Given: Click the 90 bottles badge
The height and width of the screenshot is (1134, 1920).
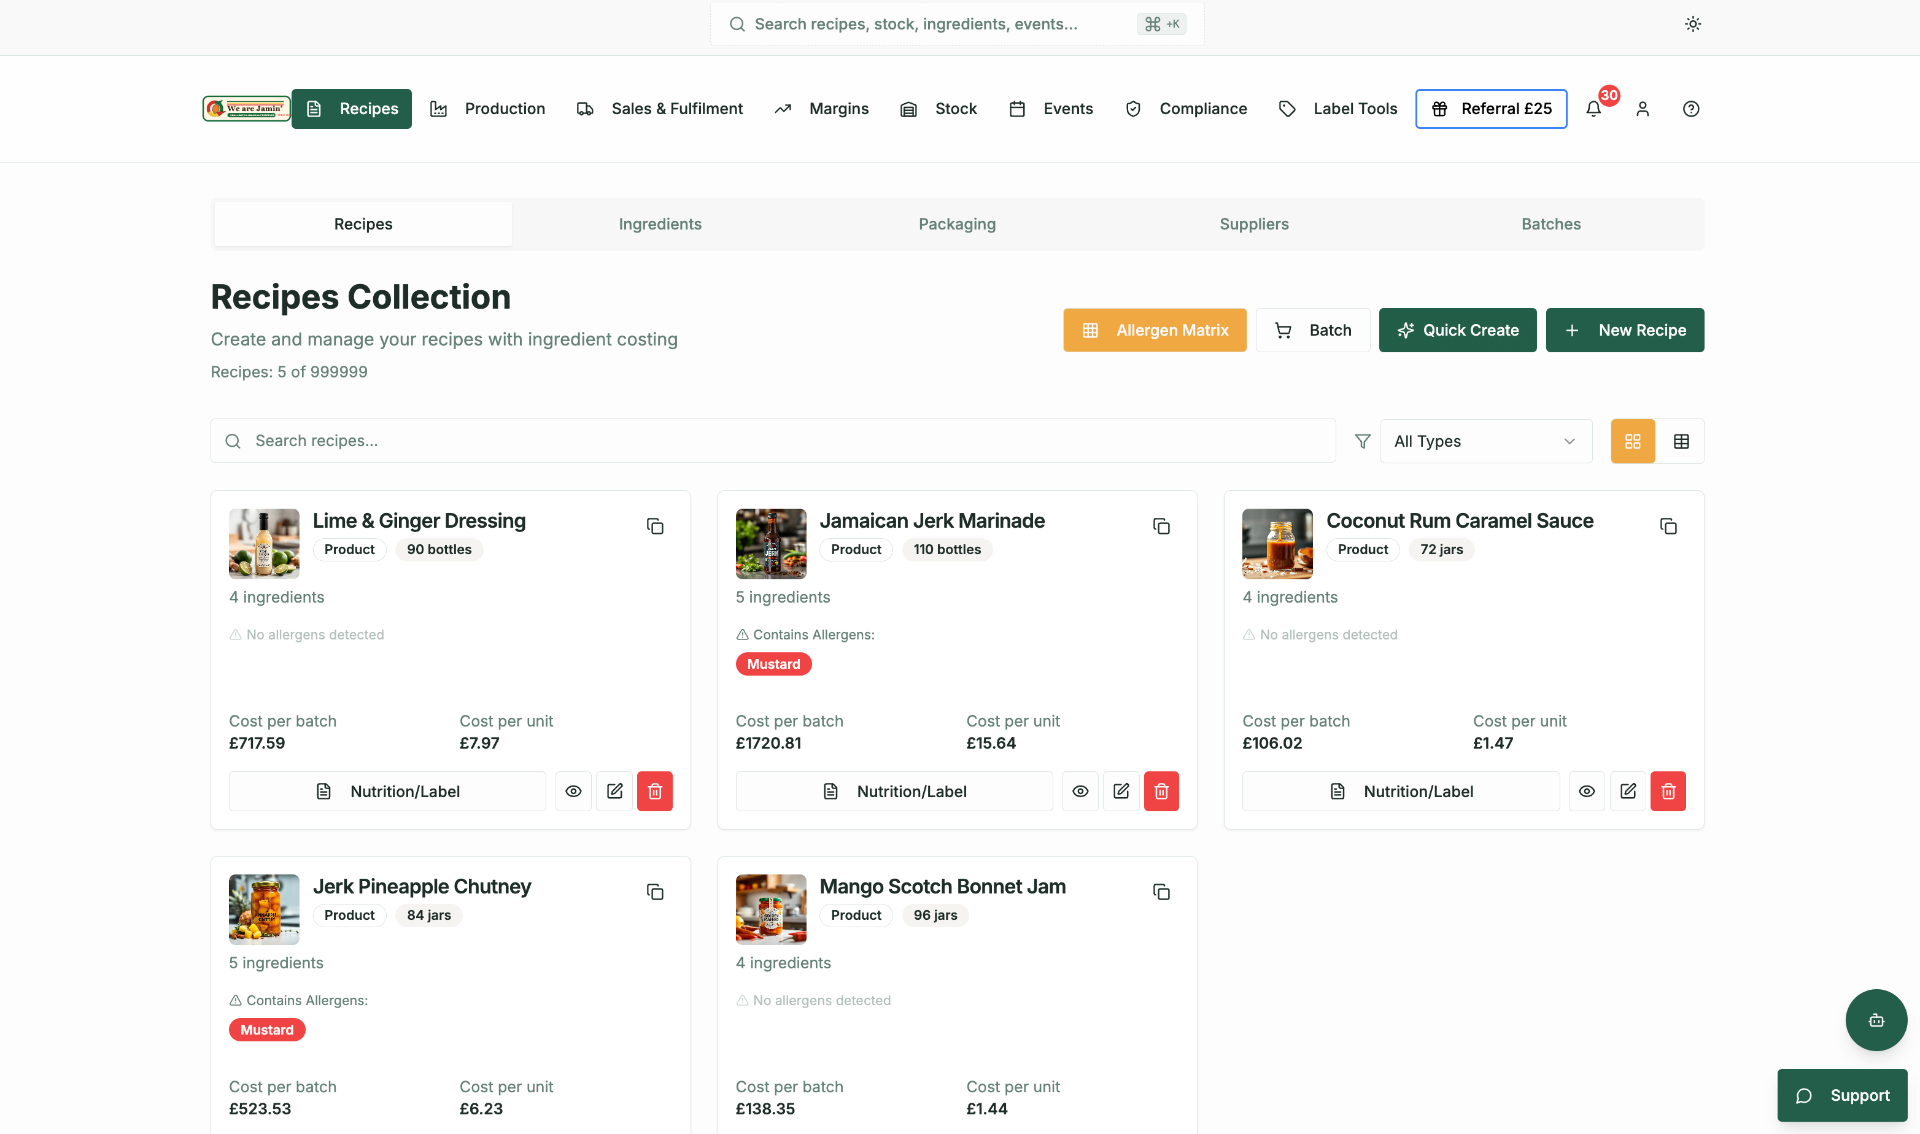Looking at the screenshot, I should [x=439, y=549].
